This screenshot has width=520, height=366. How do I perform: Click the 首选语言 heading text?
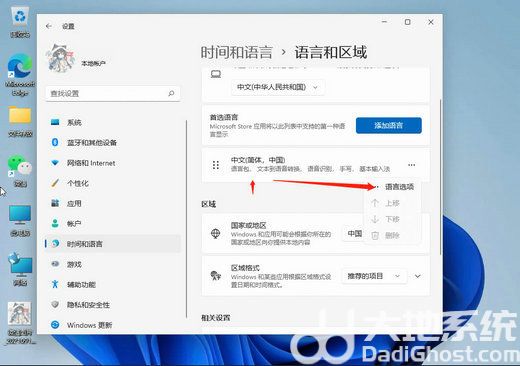(224, 117)
